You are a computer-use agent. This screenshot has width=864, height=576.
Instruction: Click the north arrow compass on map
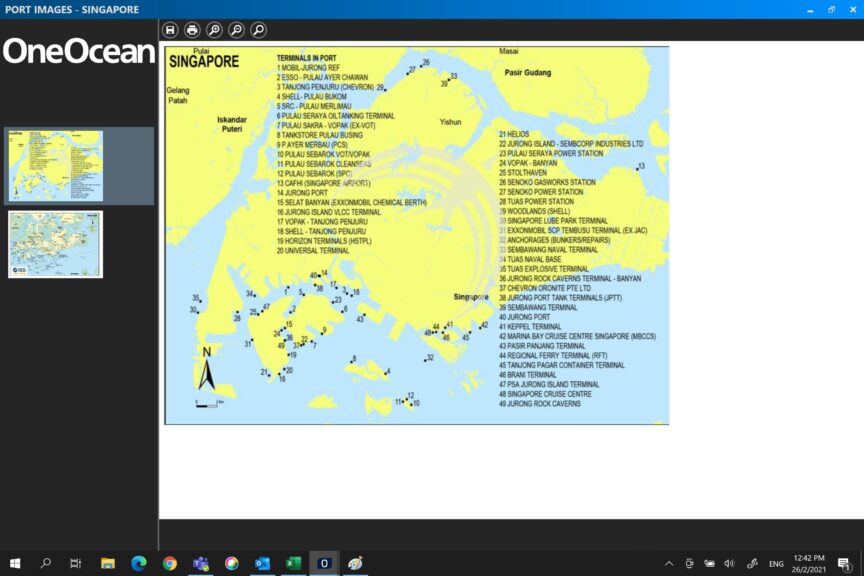coord(207,368)
